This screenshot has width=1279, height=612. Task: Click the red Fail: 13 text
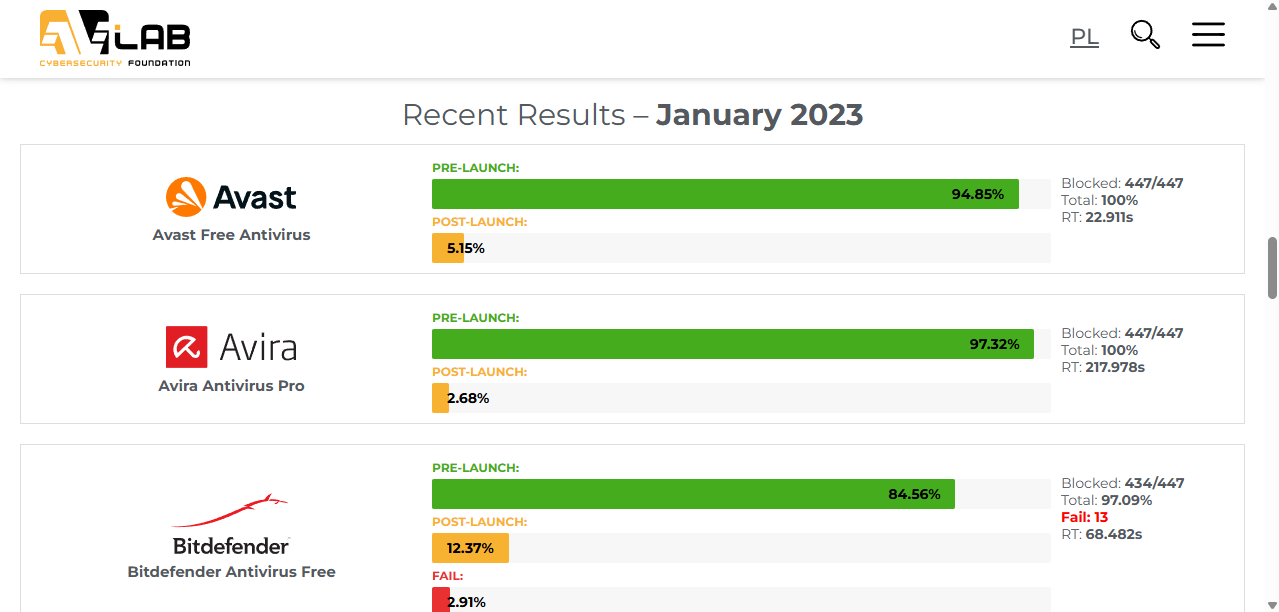1085,517
